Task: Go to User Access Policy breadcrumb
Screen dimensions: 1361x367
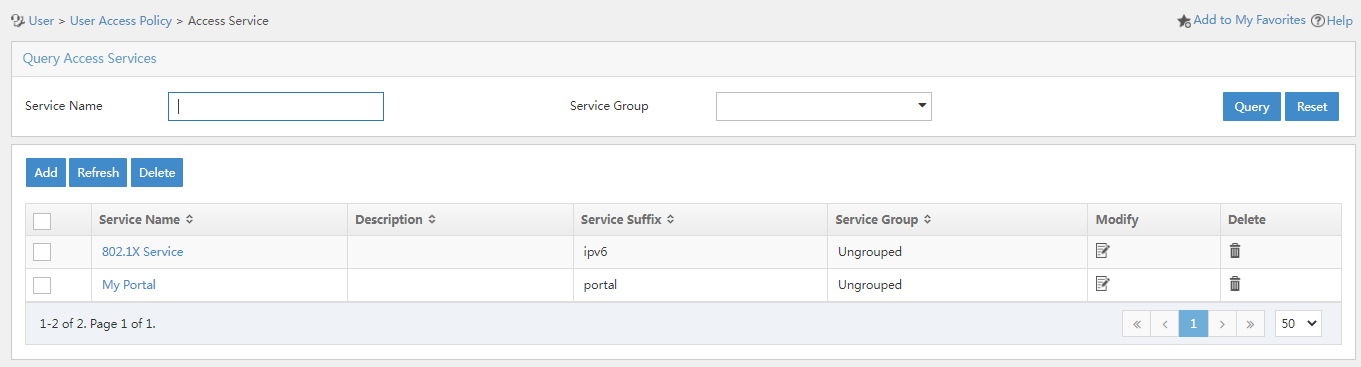Action: point(121,20)
